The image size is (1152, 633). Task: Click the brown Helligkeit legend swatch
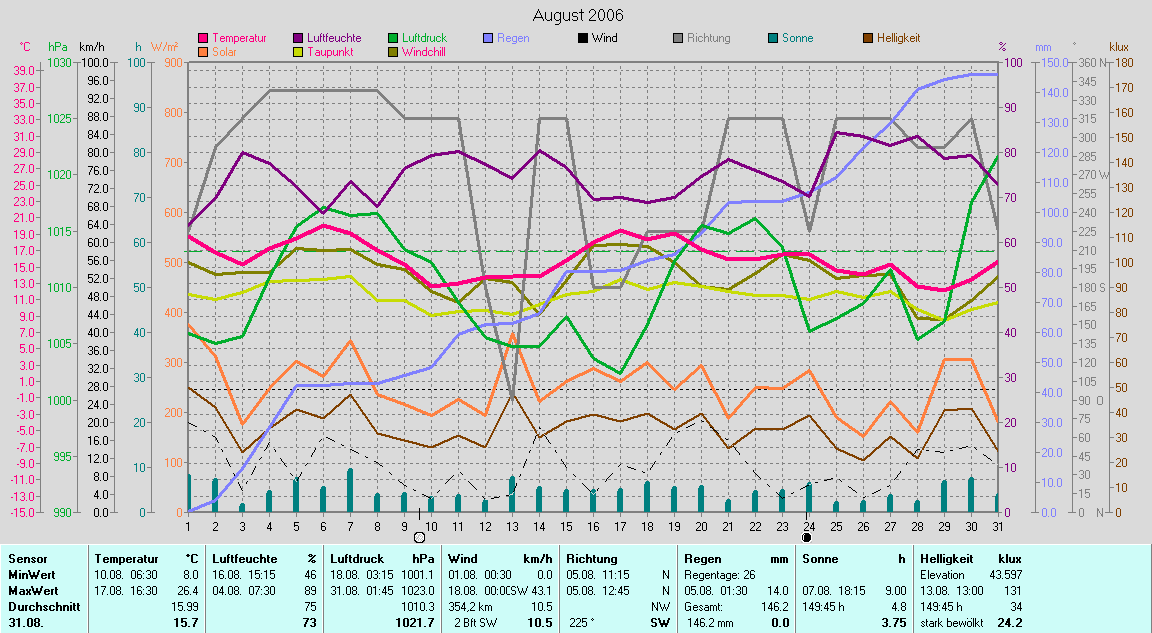(868, 38)
